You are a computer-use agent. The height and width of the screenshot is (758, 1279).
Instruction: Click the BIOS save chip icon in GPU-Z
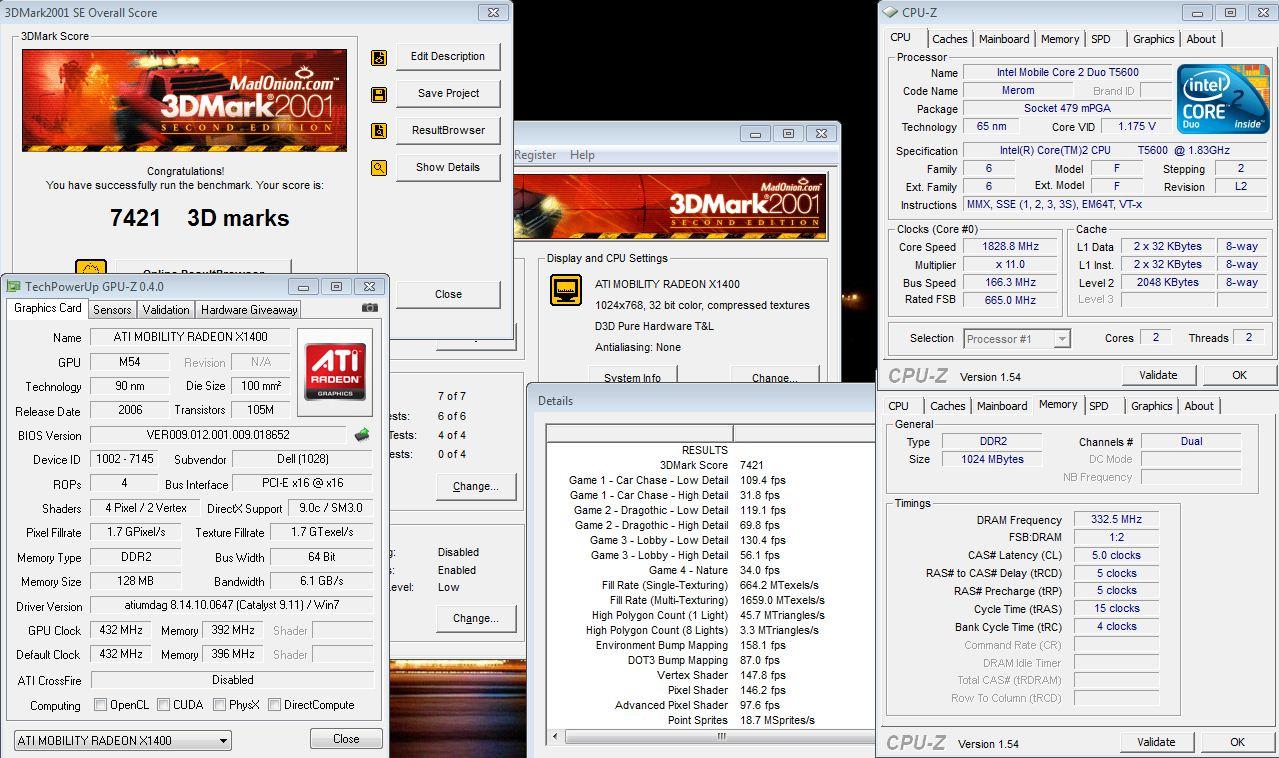click(x=362, y=435)
